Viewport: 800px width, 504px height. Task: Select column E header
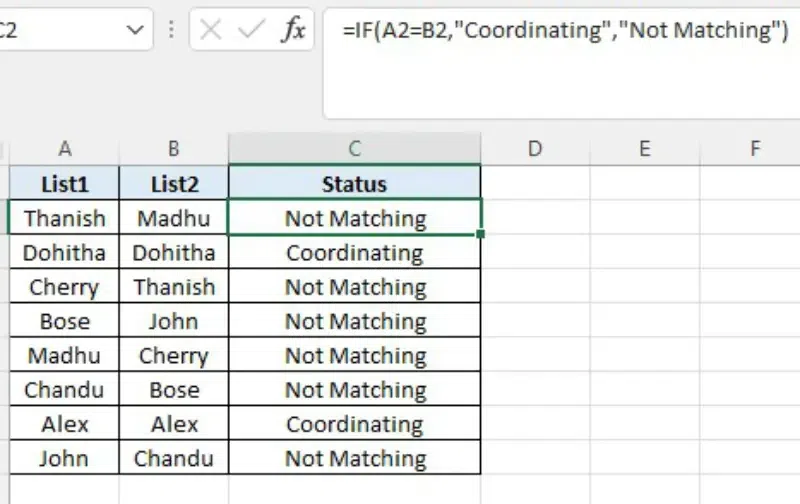point(645,149)
